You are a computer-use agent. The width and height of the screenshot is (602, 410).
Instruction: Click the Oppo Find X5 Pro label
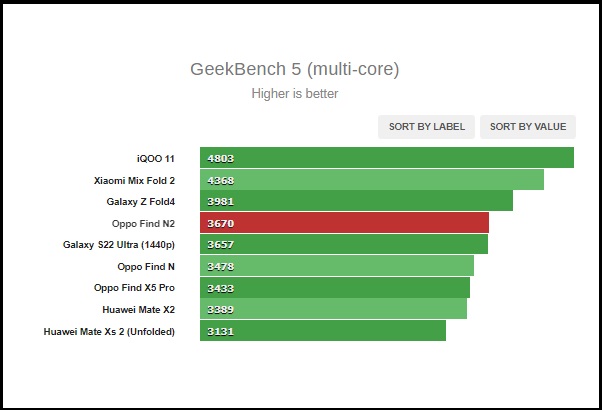(134, 288)
